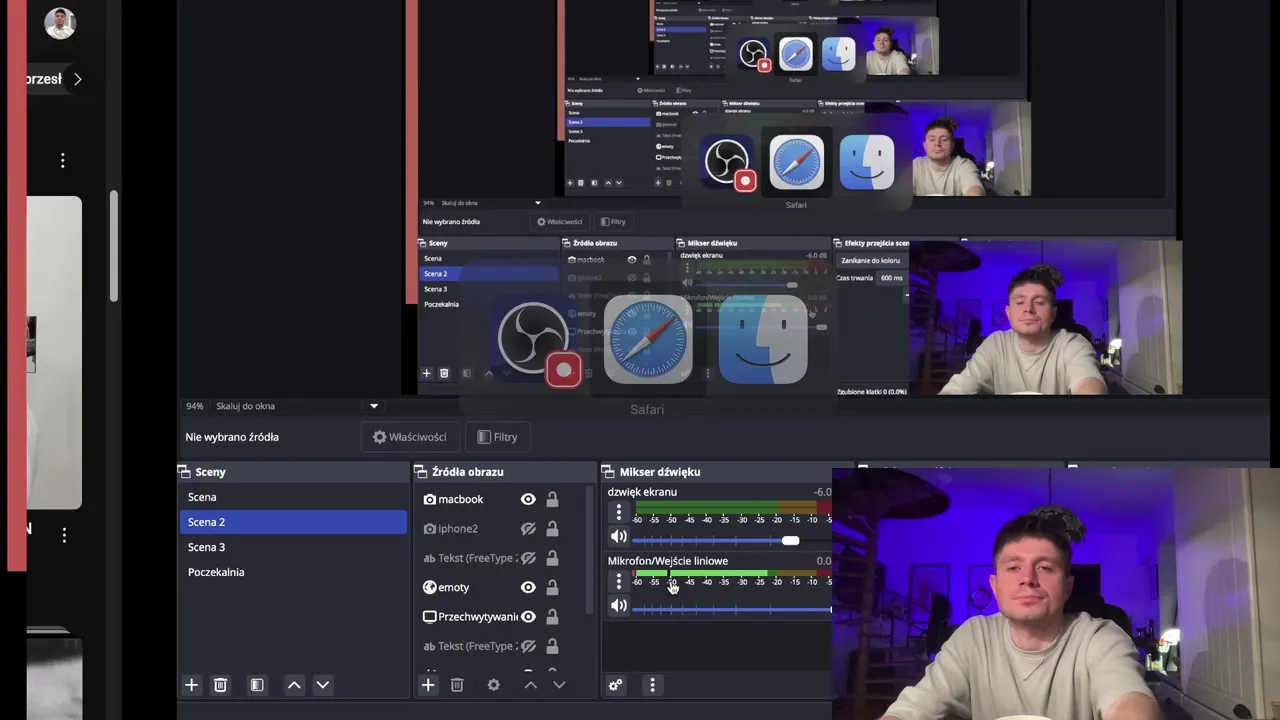This screenshot has width=1280, height=720.
Task: Move source up in Źródła obrazu toolbar
Action: point(531,685)
